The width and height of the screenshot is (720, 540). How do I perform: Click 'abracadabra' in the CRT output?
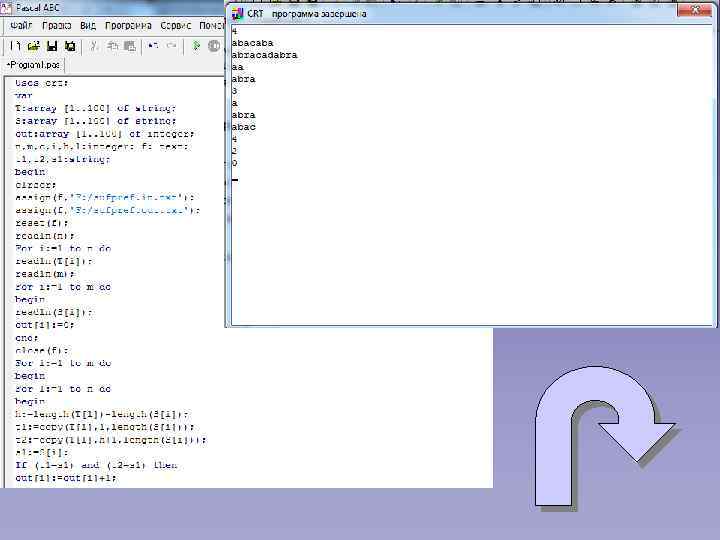pyautogui.click(x=264, y=55)
